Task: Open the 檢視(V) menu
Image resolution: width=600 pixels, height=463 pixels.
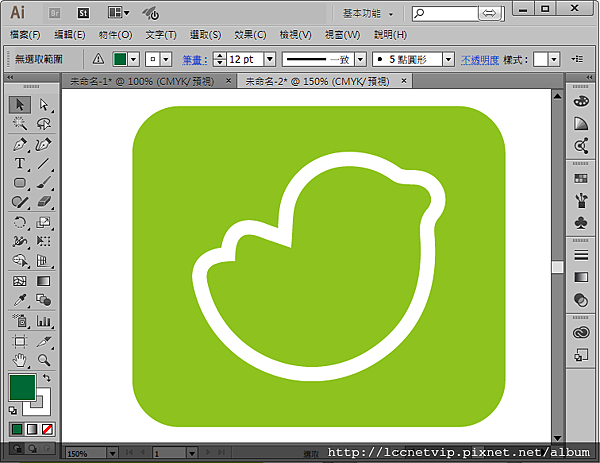Action: point(295,35)
